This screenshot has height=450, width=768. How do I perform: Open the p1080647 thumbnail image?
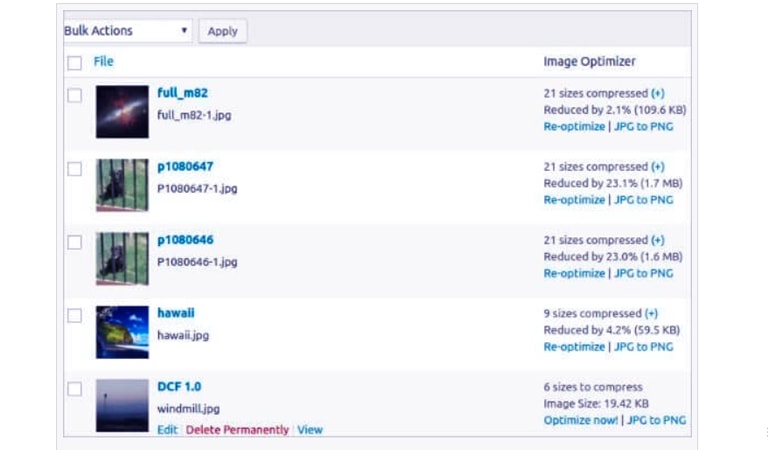[122, 185]
